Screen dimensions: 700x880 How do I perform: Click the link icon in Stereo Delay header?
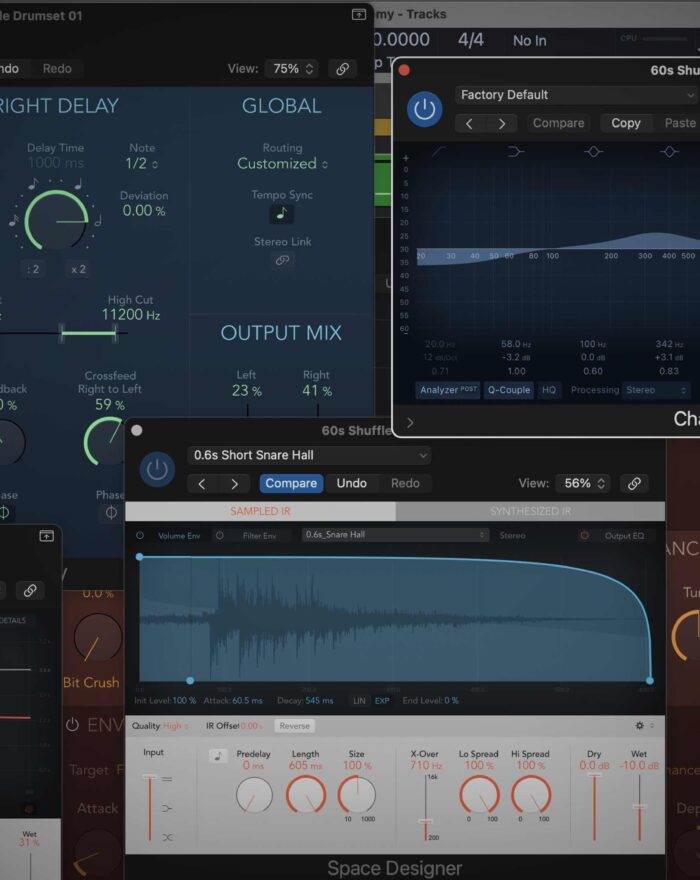[x=342, y=69]
